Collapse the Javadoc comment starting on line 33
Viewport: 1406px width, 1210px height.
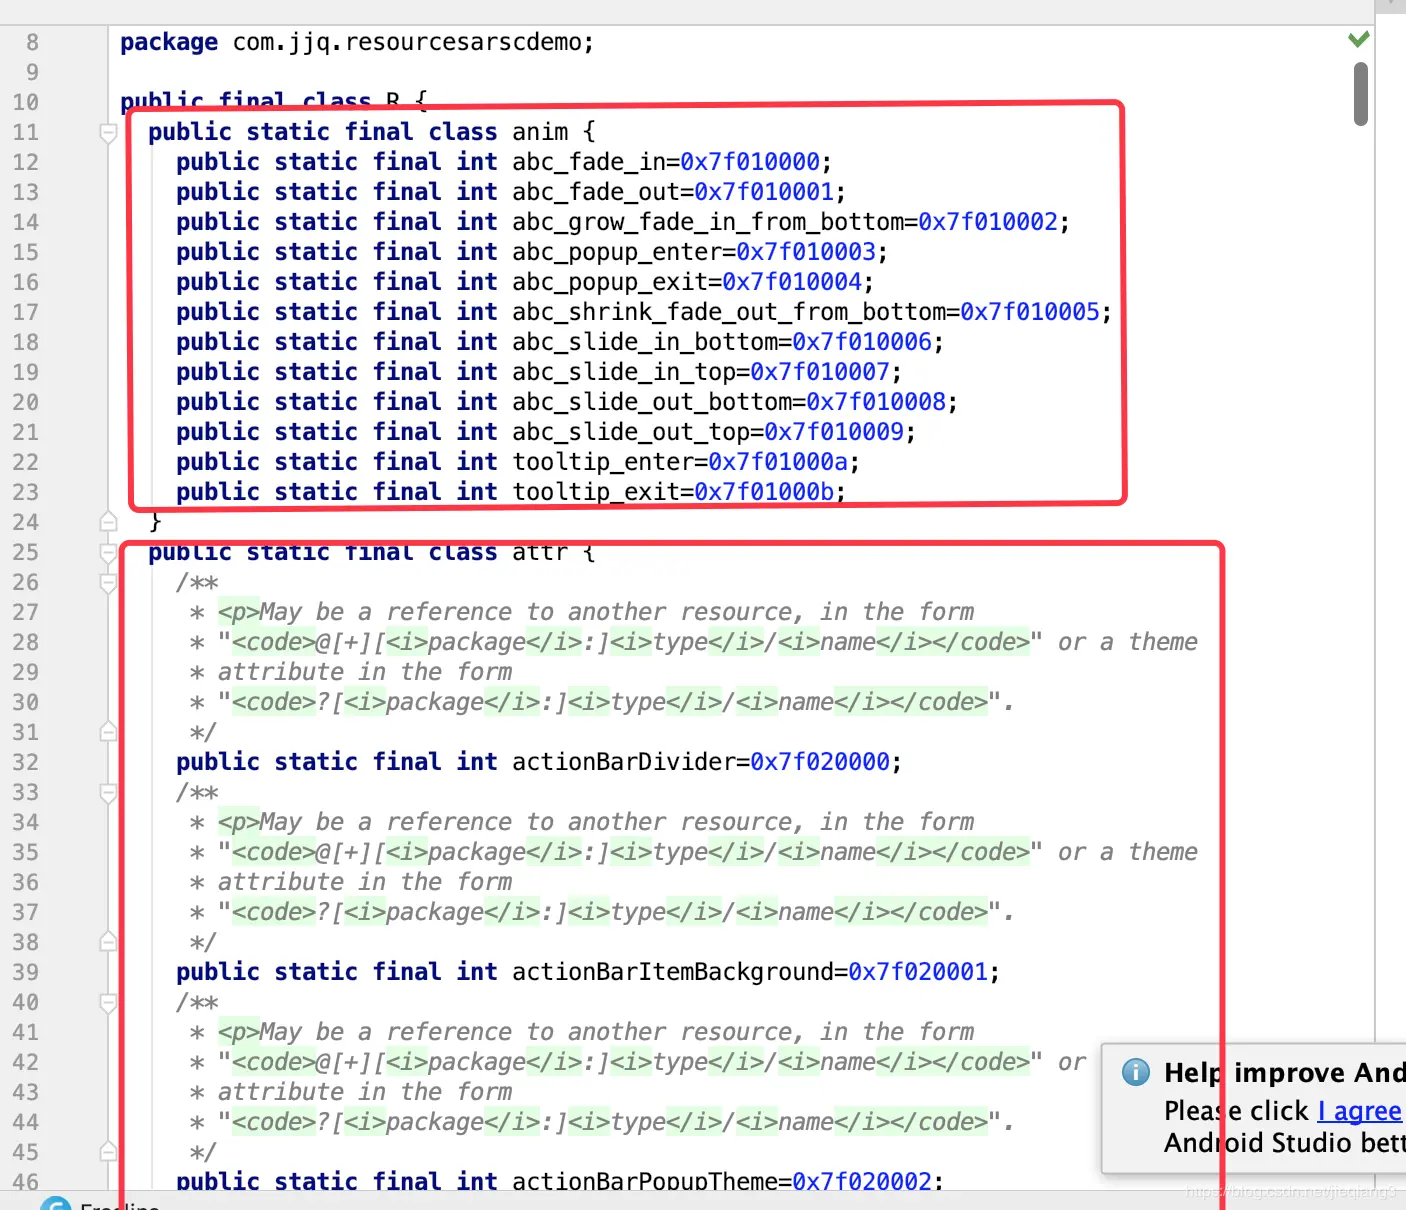109,792
